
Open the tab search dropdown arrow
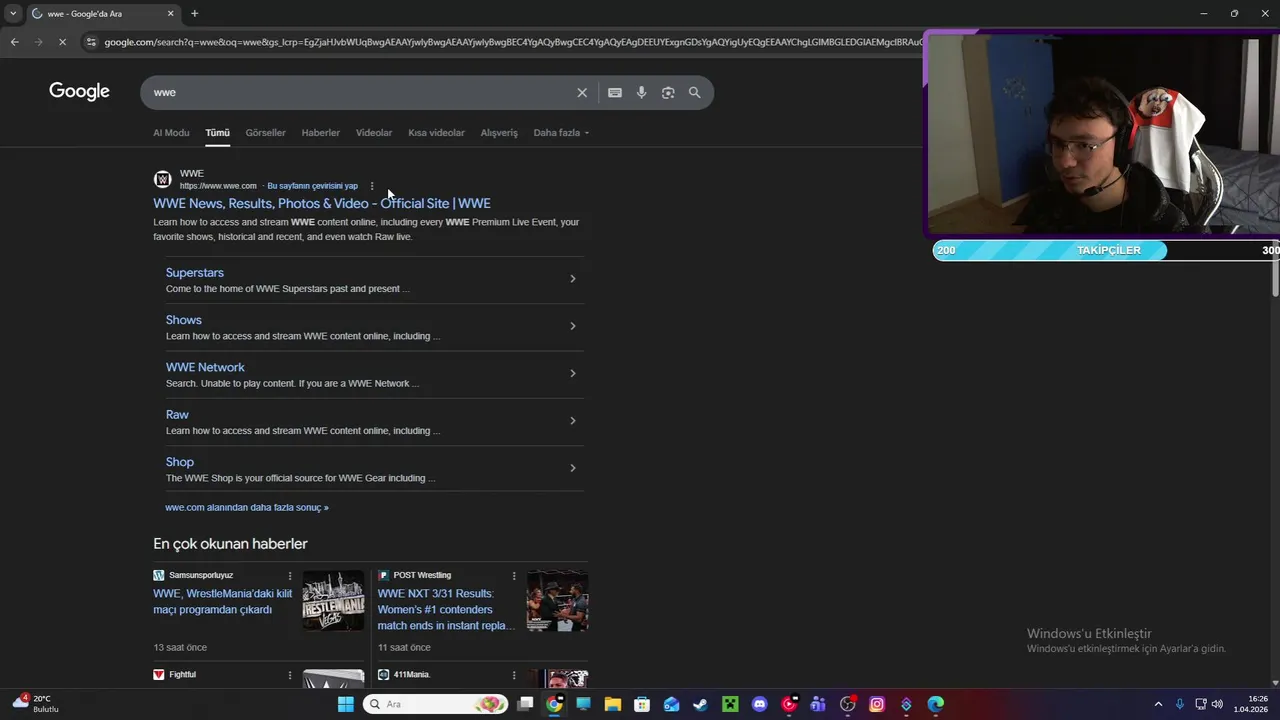12,13
